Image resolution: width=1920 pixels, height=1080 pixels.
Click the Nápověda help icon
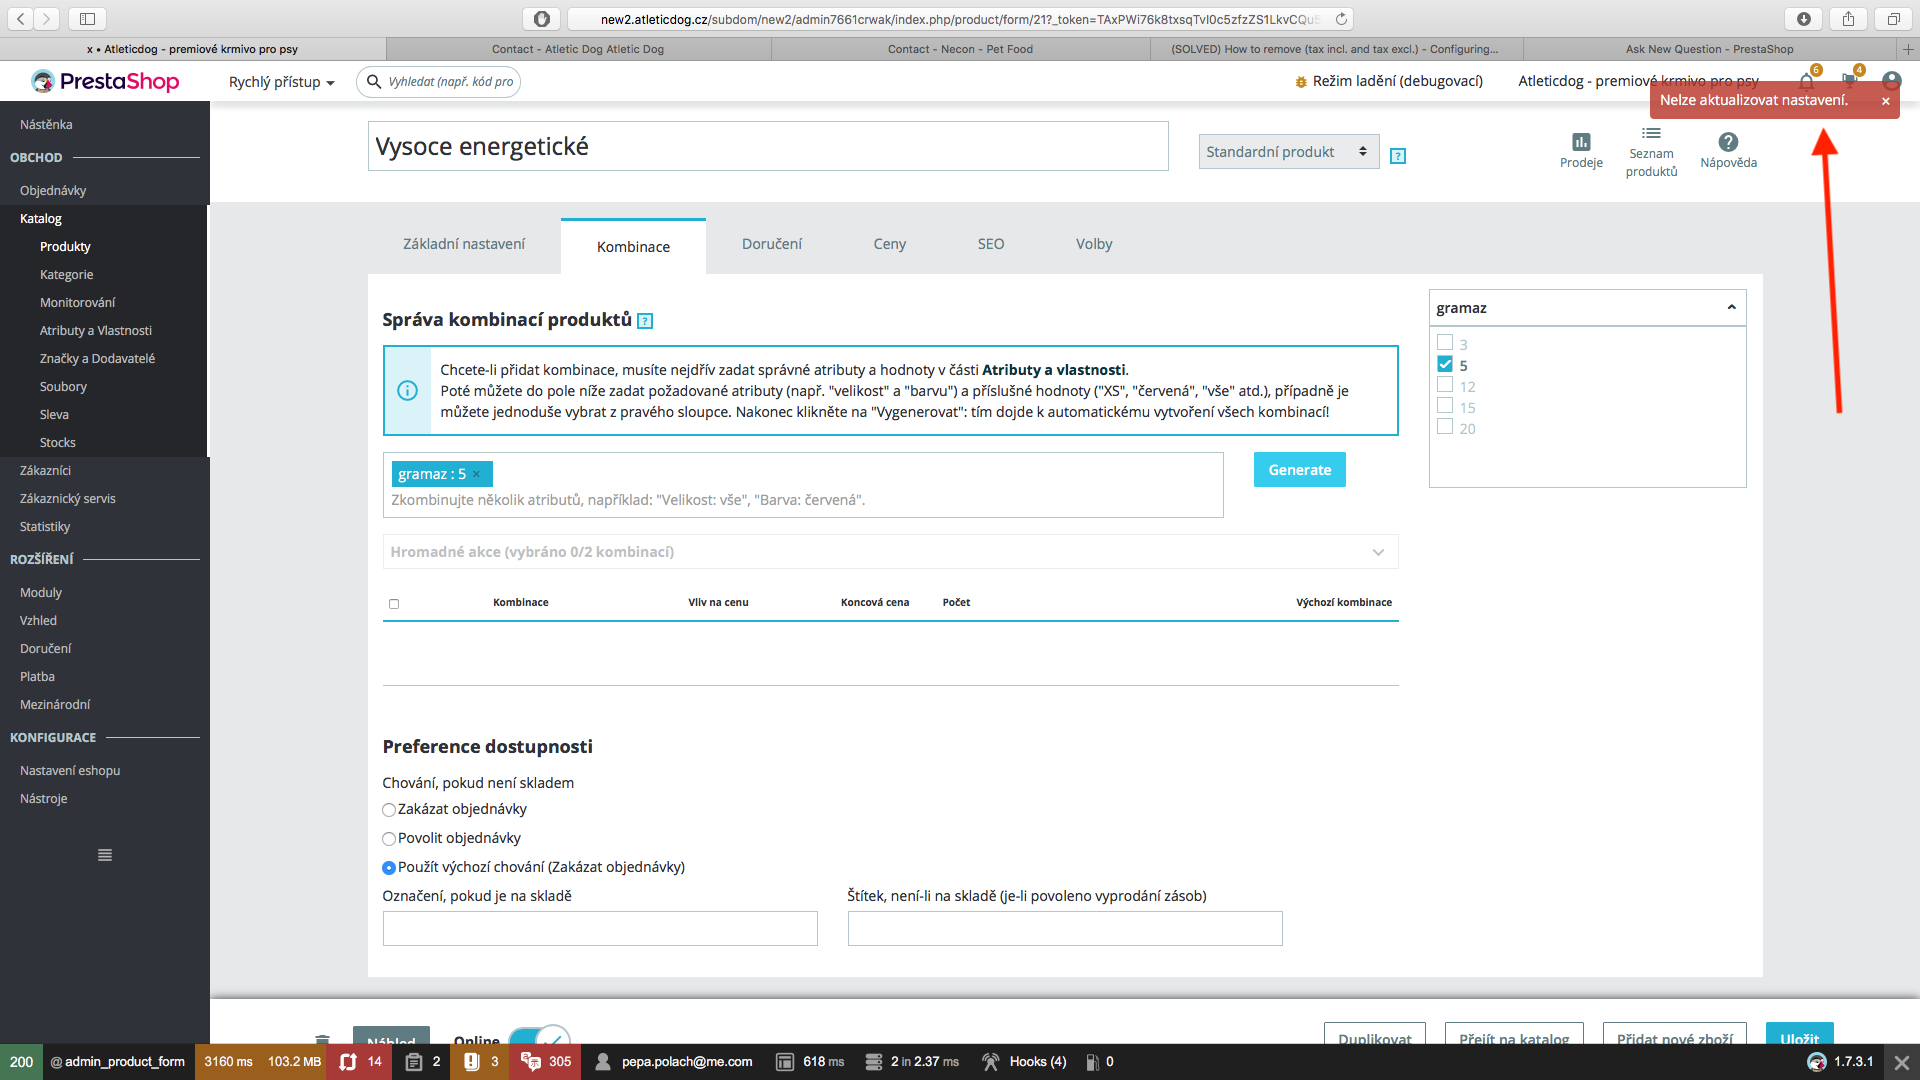pyautogui.click(x=1728, y=142)
